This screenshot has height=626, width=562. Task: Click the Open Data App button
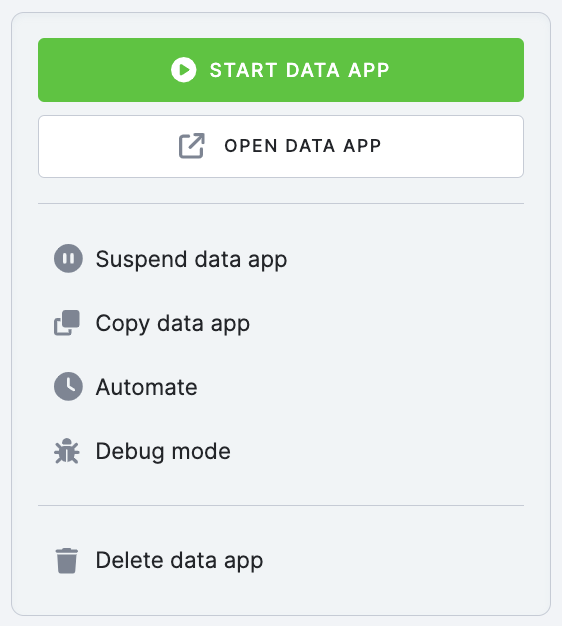click(281, 146)
